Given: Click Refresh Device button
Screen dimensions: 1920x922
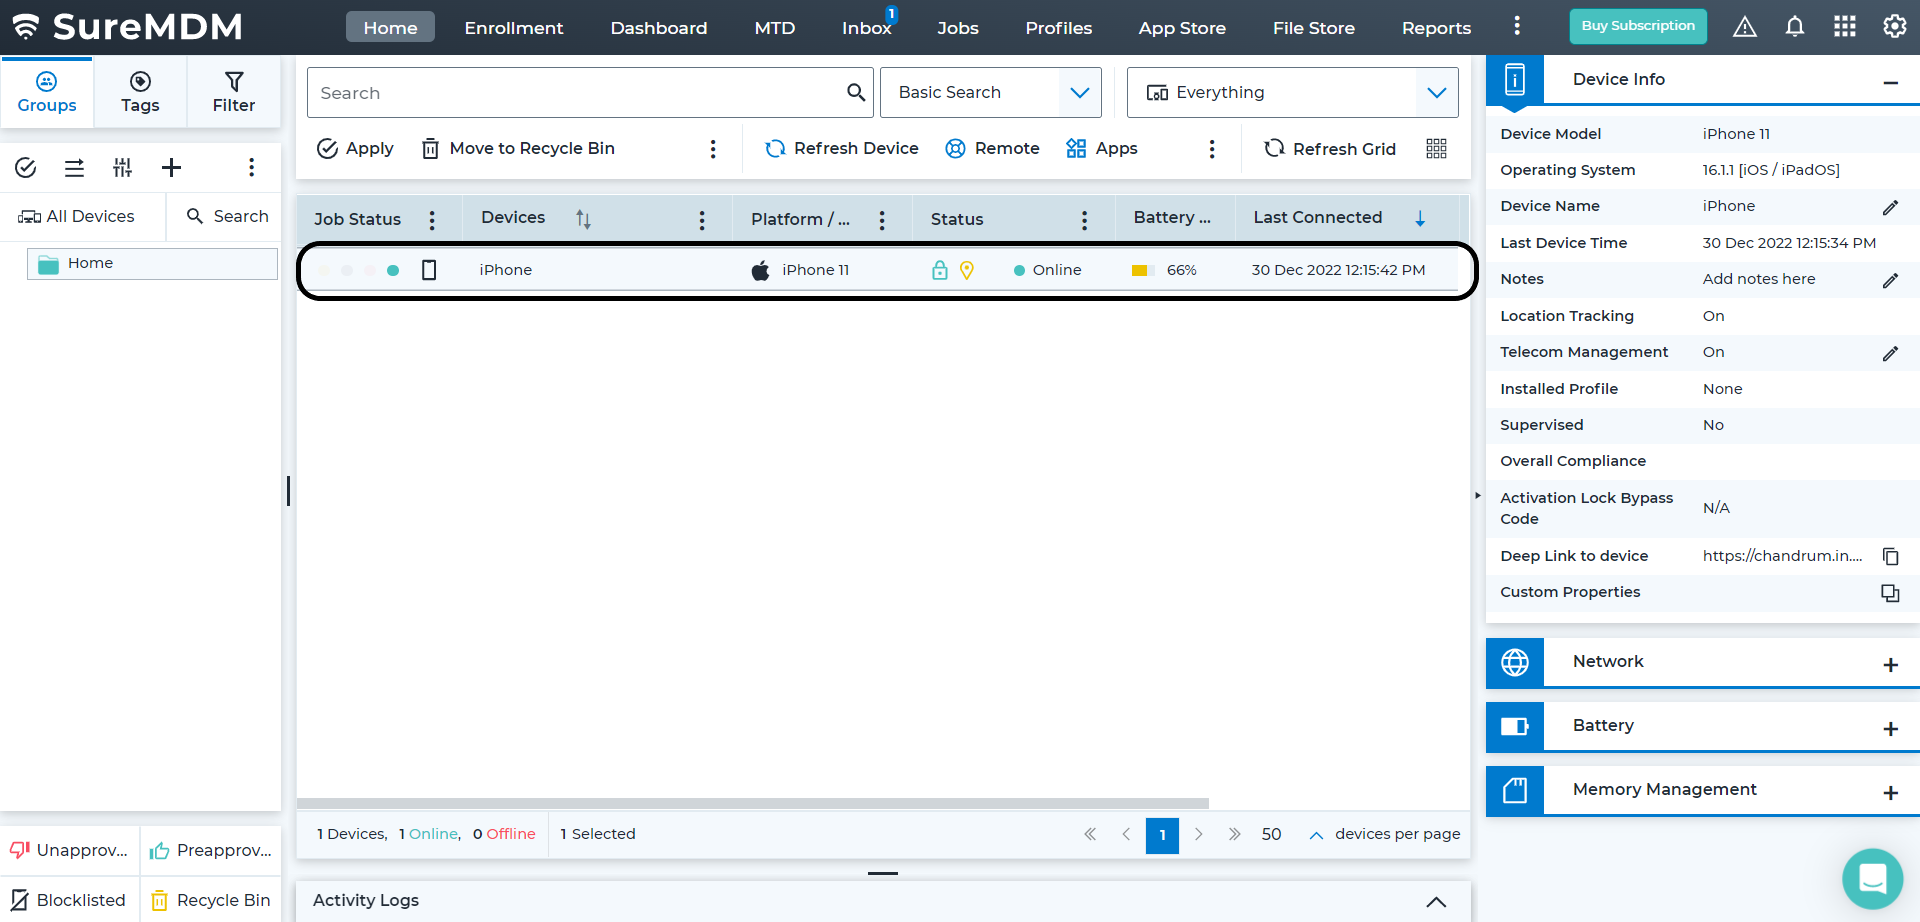Looking at the screenshot, I should coord(841,149).
